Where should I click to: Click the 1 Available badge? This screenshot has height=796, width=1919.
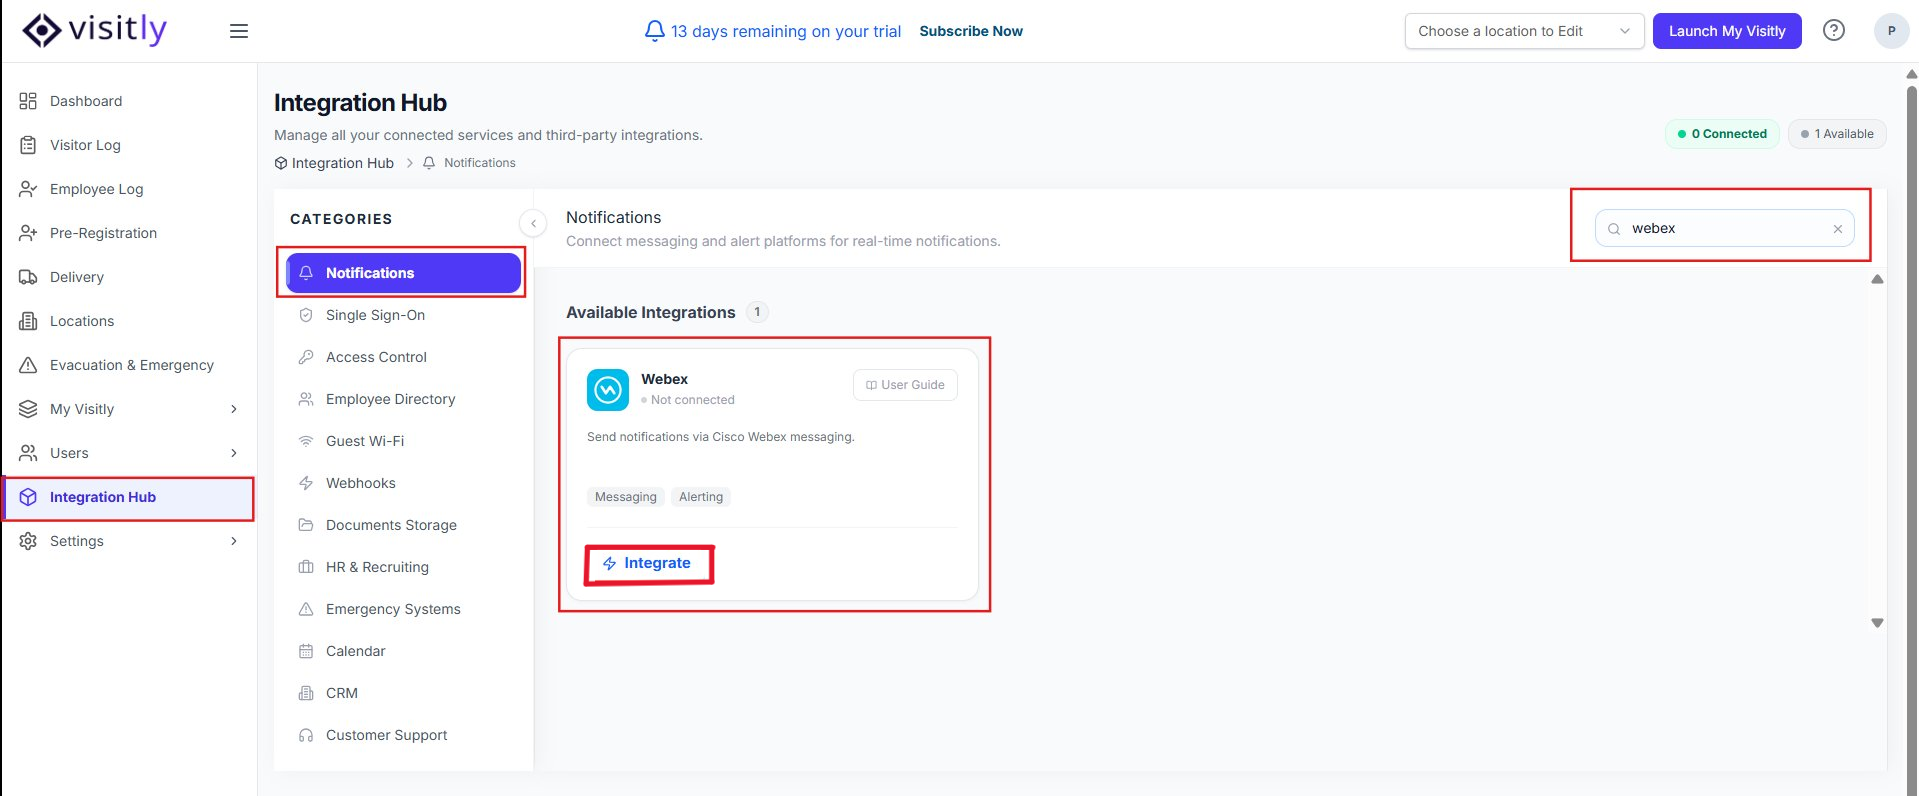(1837, 134)
